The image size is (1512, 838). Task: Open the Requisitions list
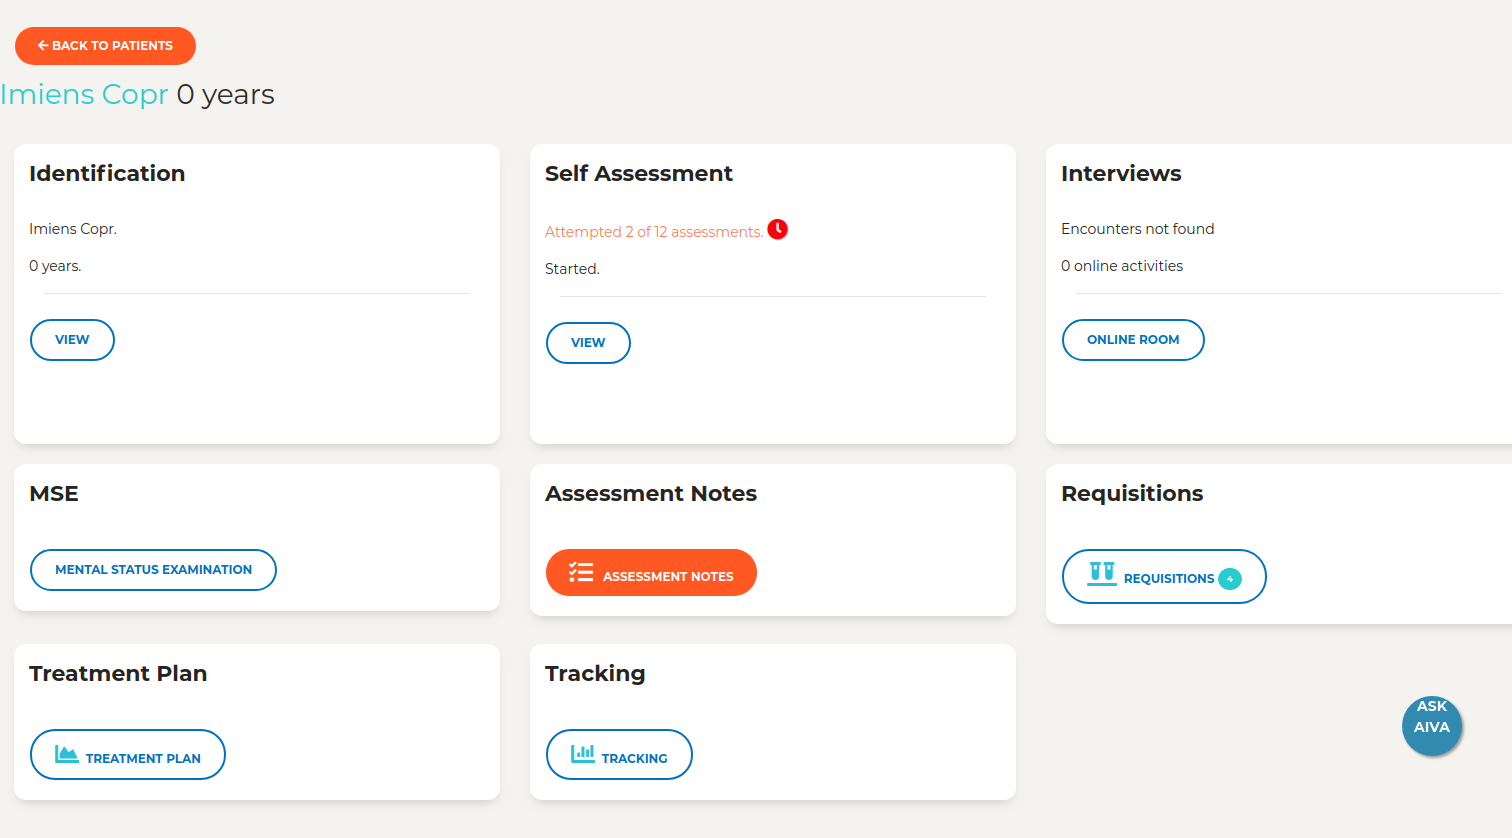[x=1164, y=577]
